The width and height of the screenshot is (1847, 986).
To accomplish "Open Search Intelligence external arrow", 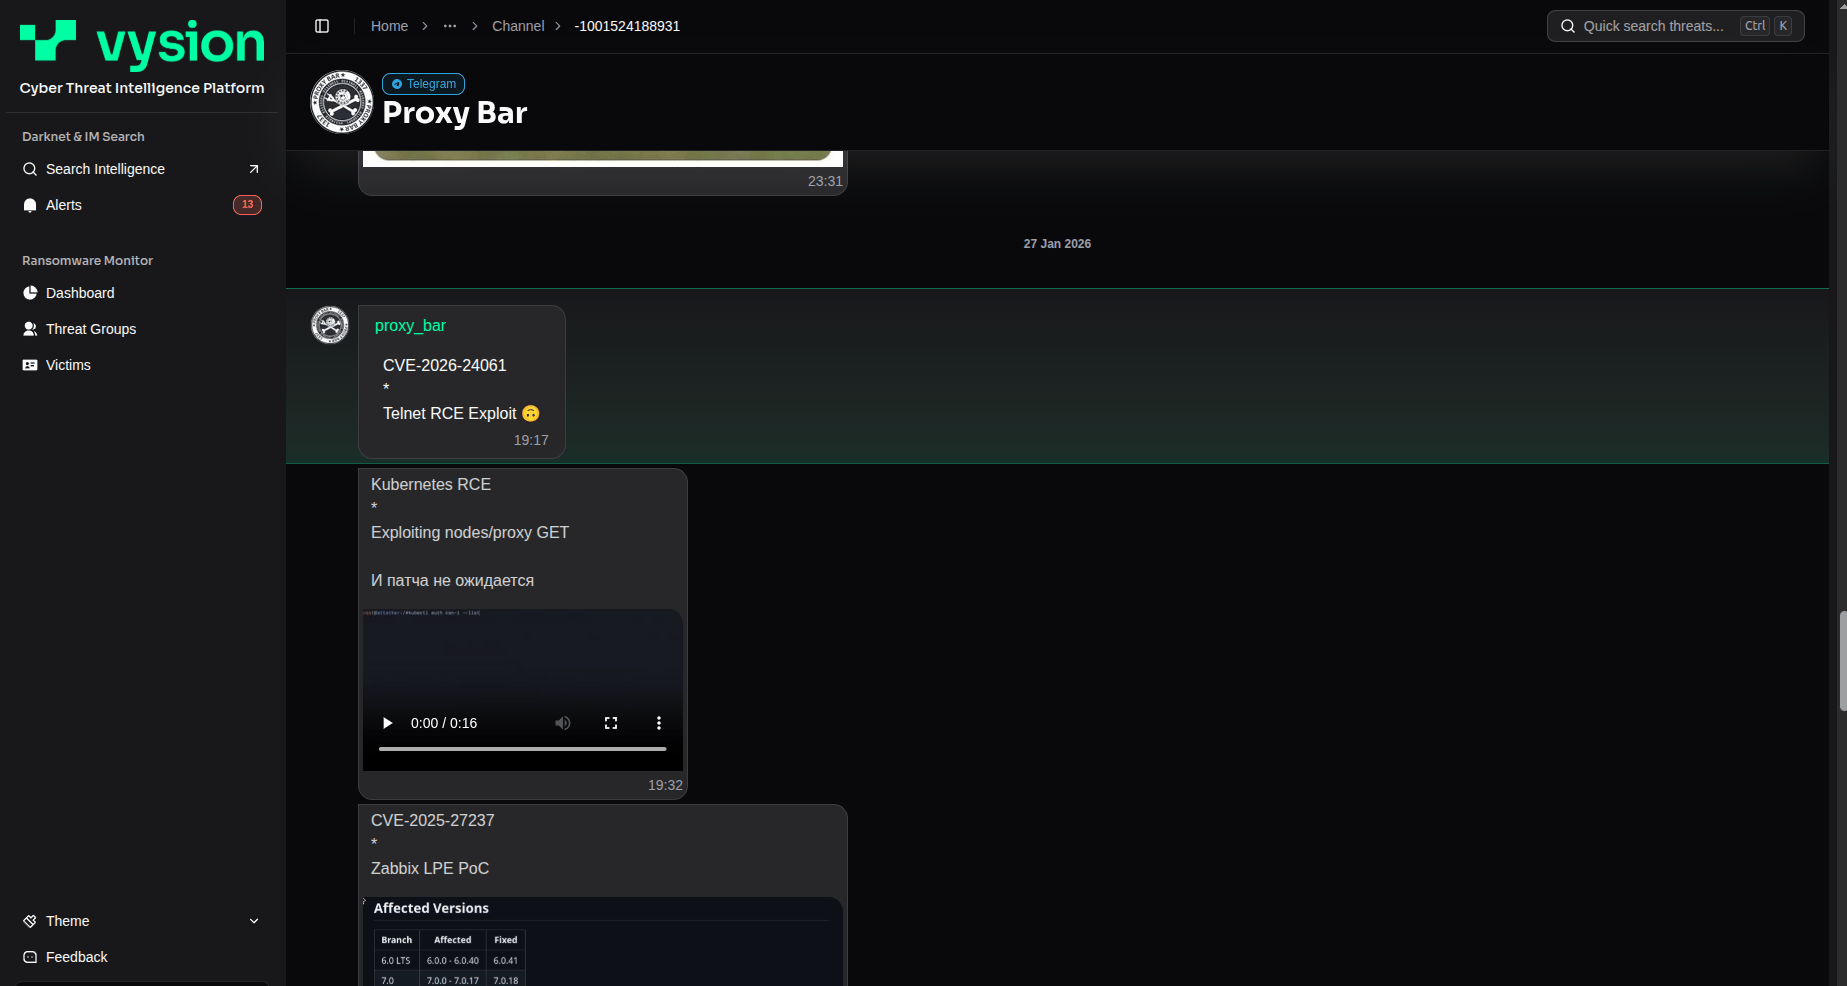I will [x=254, y=169].
